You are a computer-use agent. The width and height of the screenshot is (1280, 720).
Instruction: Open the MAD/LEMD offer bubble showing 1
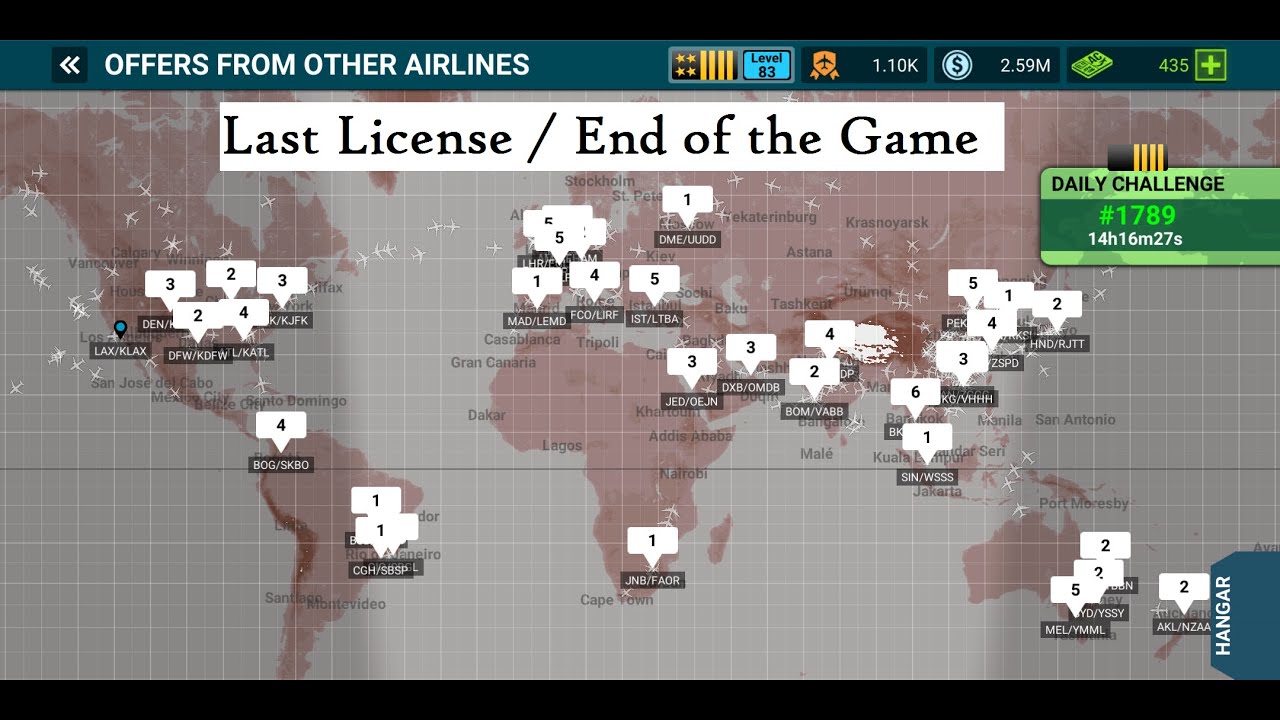click(537, 285)
